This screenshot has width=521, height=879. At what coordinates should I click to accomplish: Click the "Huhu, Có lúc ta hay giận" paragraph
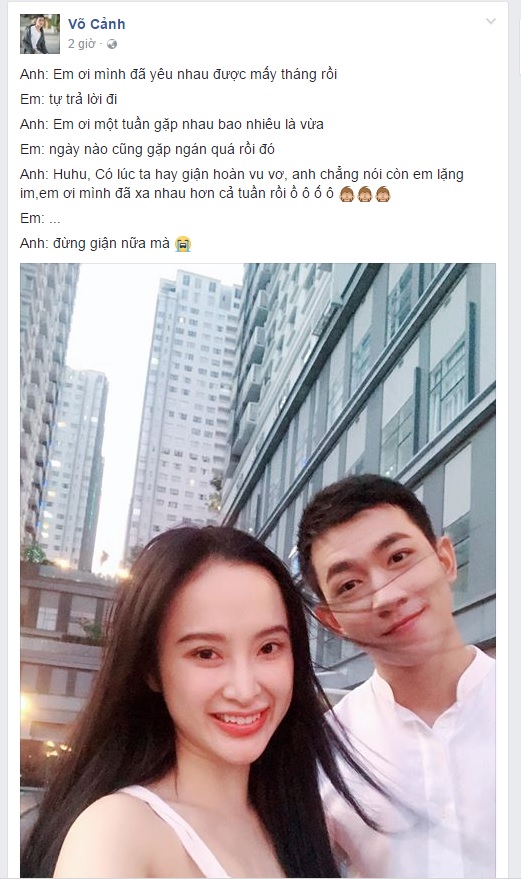[x=242, y=184]
